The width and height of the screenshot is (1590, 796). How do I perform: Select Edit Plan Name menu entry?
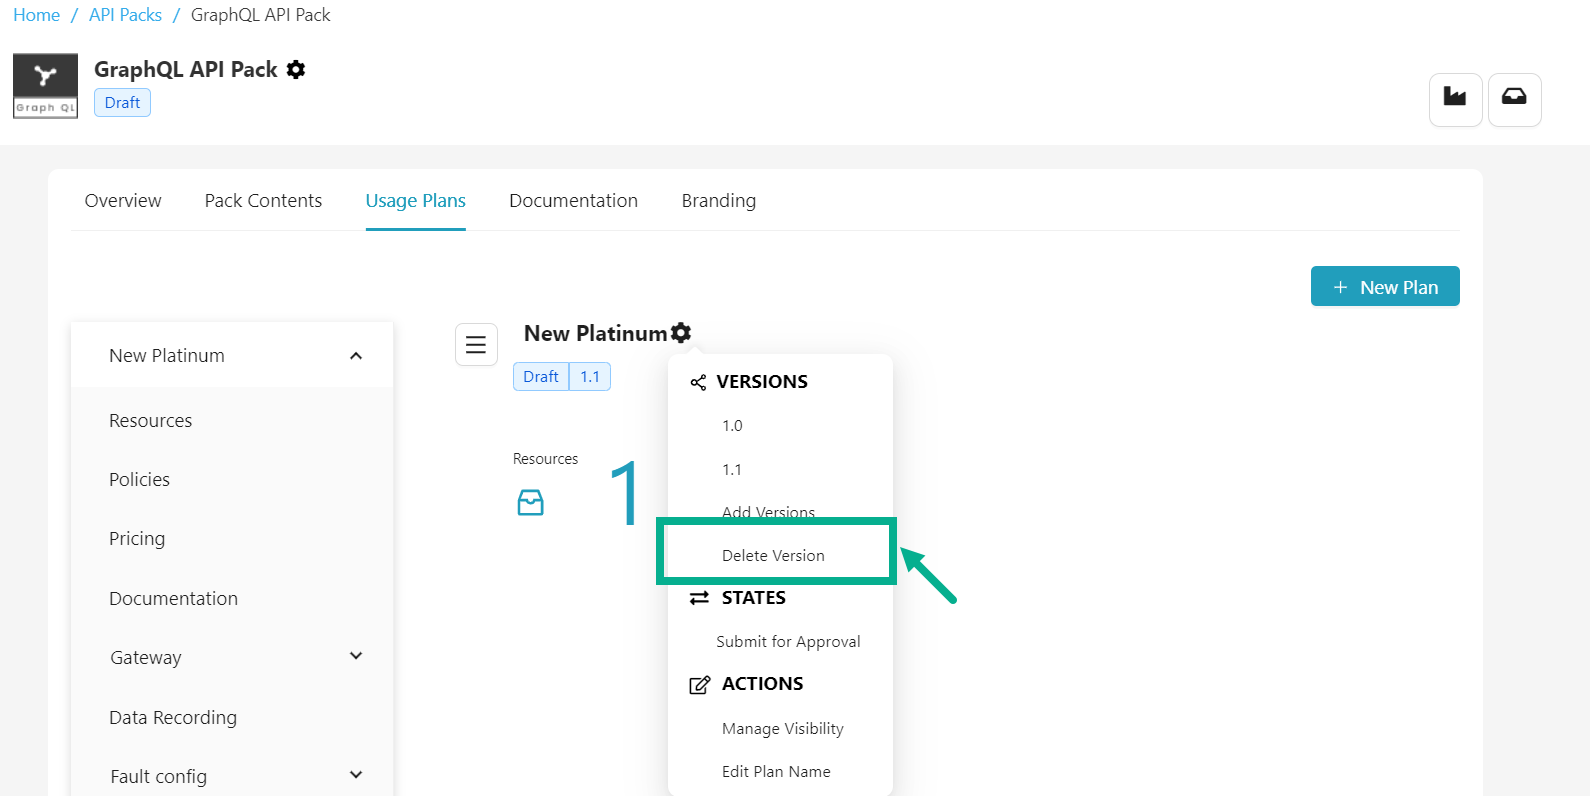(776, 772)
